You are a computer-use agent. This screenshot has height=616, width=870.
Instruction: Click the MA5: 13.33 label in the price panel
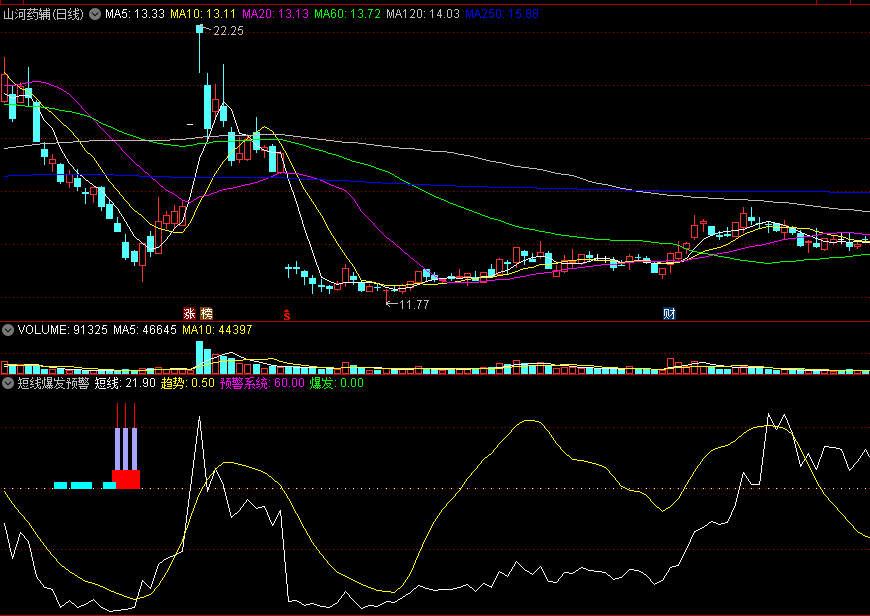(135, 14)
